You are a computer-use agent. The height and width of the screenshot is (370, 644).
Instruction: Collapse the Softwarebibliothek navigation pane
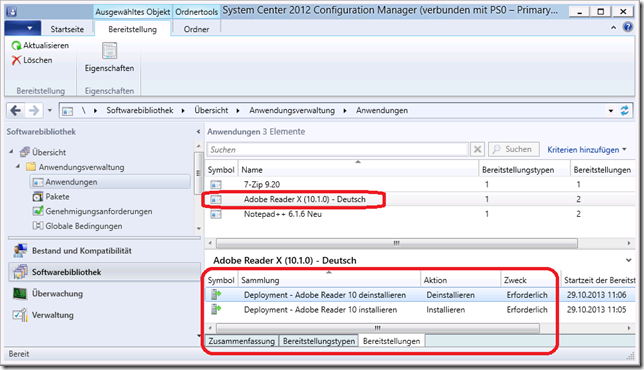(198, 131)
